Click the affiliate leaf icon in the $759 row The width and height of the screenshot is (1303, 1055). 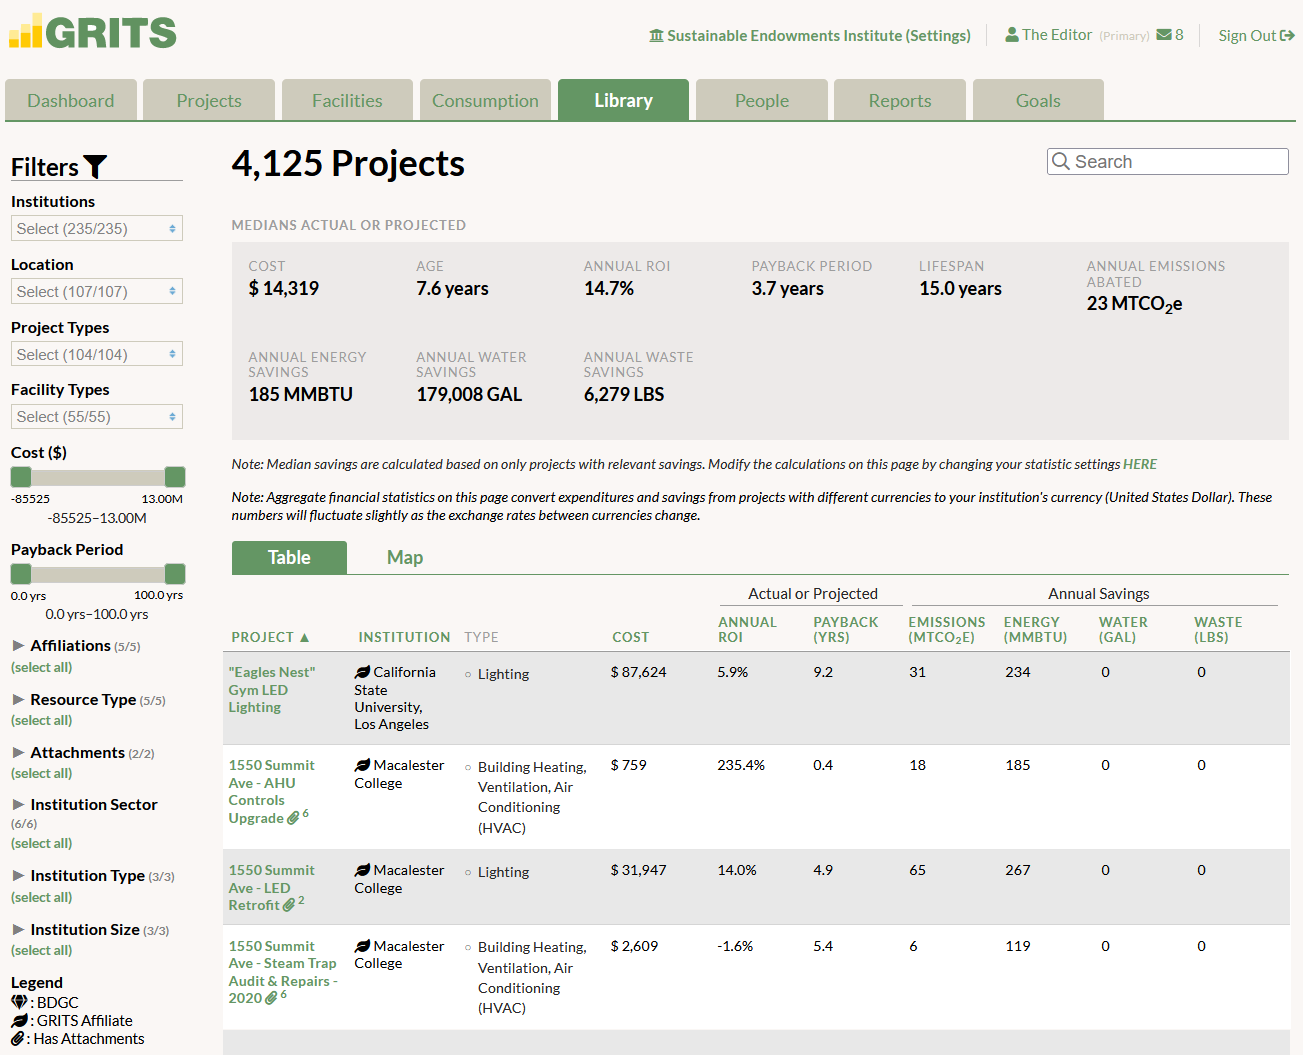362,765
